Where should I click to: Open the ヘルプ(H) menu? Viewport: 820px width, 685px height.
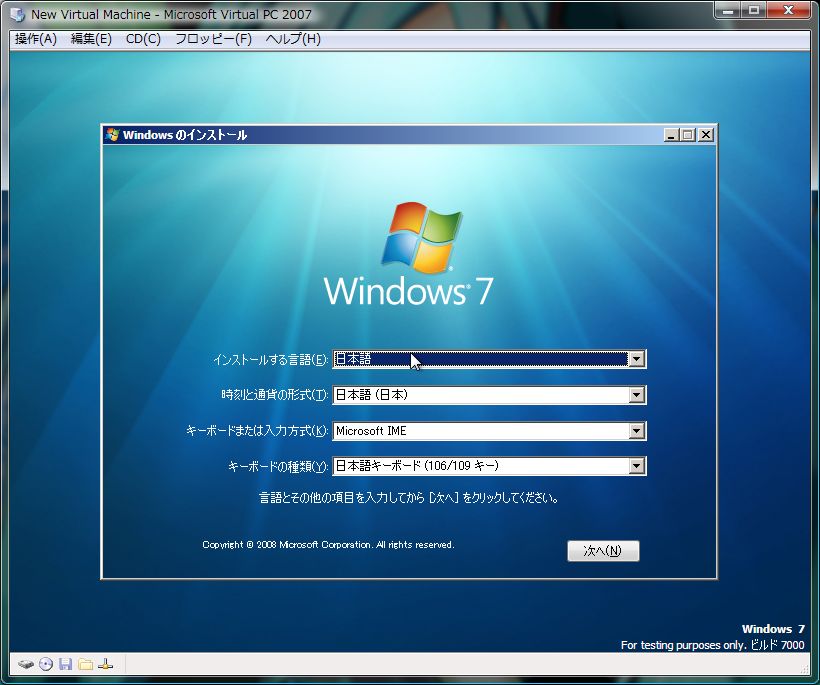click(293, 39)
